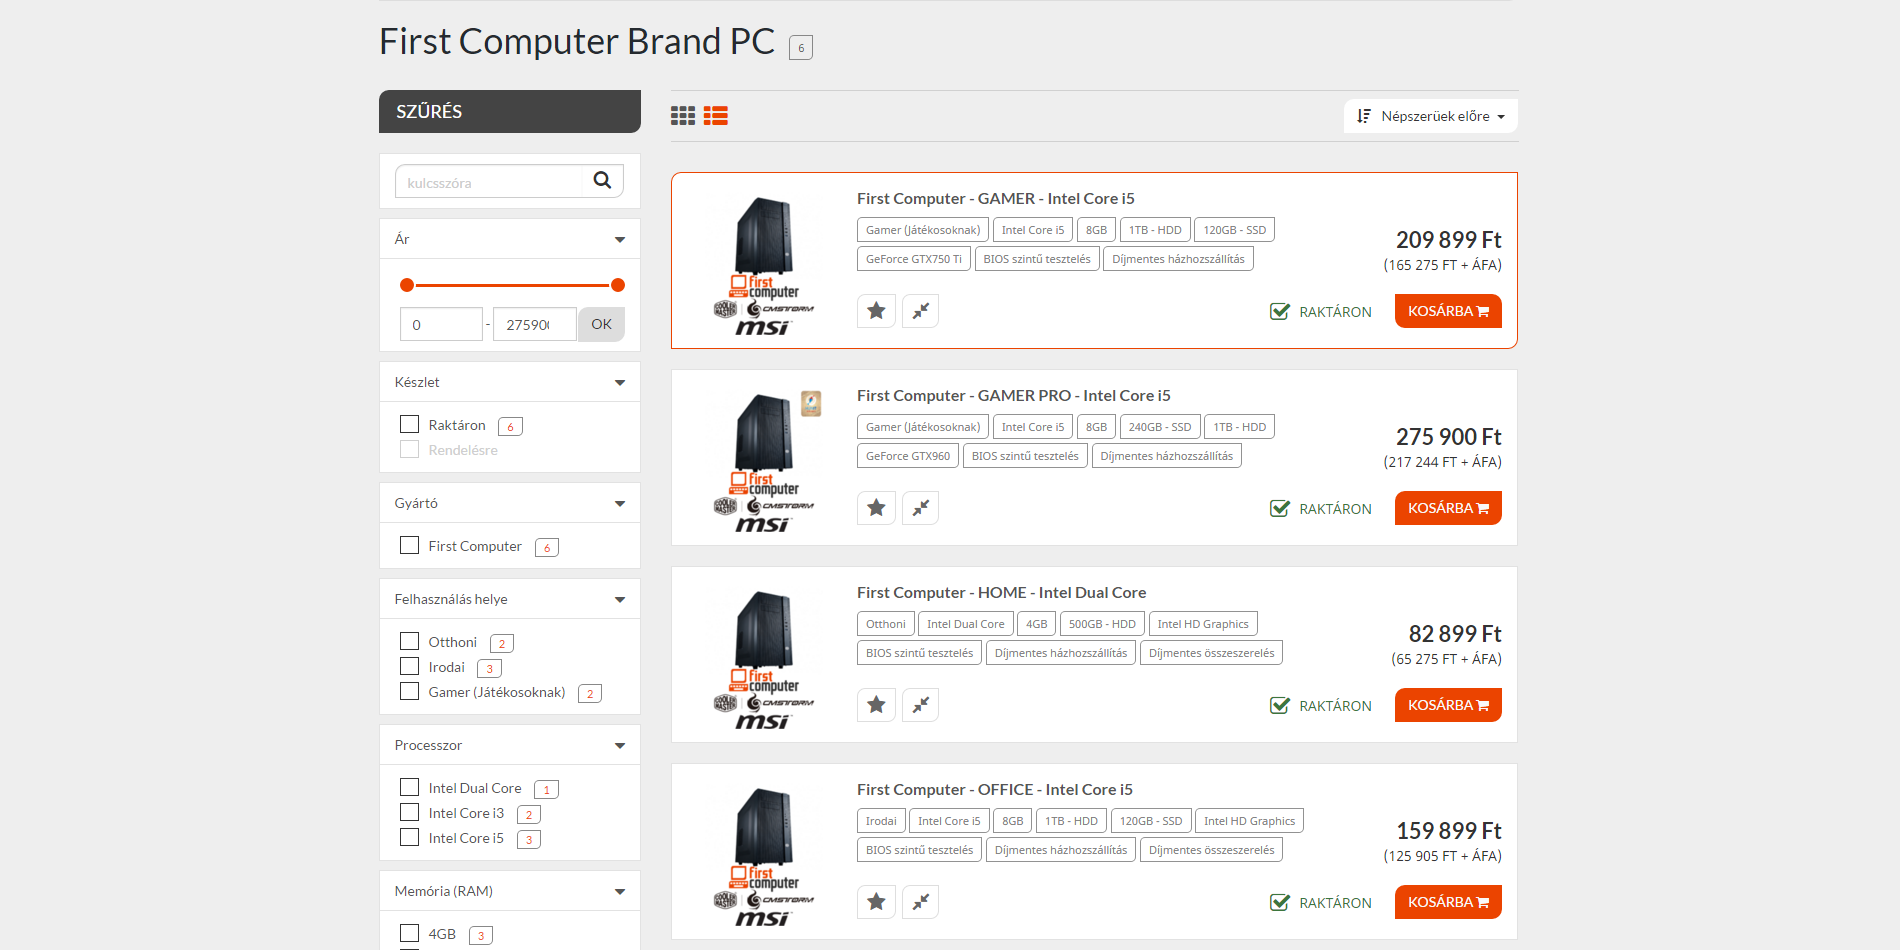Check the Intel Core i5 filter
Image resolution: width=1900 pixels, height=950 pixels.
click(409, 837)
